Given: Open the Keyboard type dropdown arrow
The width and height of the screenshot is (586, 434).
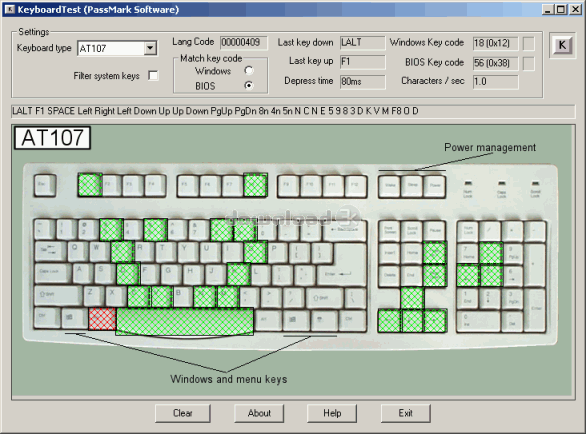Looking at the screenshot, I should click(x=150, y=48).
